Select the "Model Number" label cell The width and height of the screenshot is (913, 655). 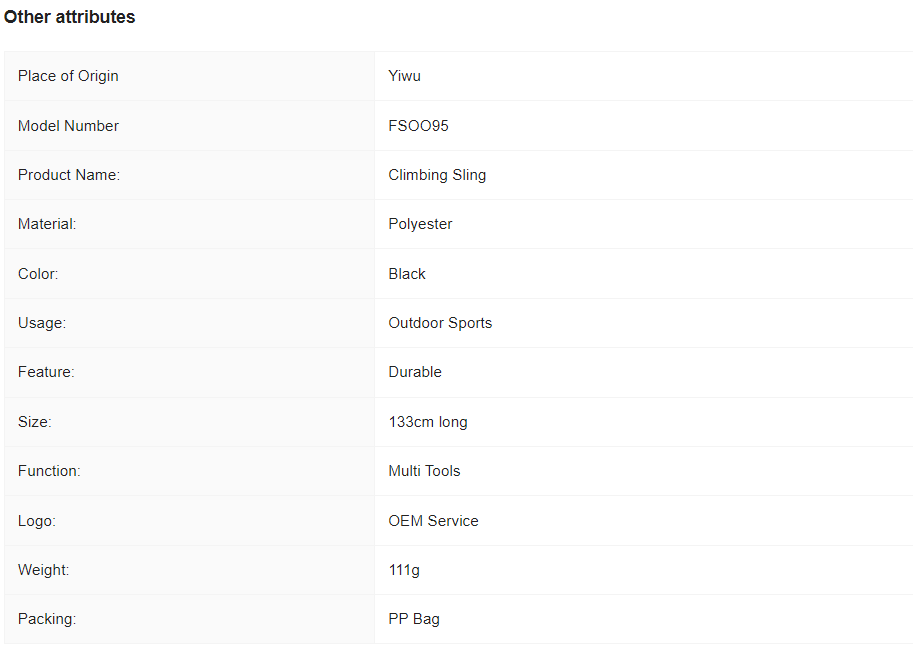[x=68, y=126]
